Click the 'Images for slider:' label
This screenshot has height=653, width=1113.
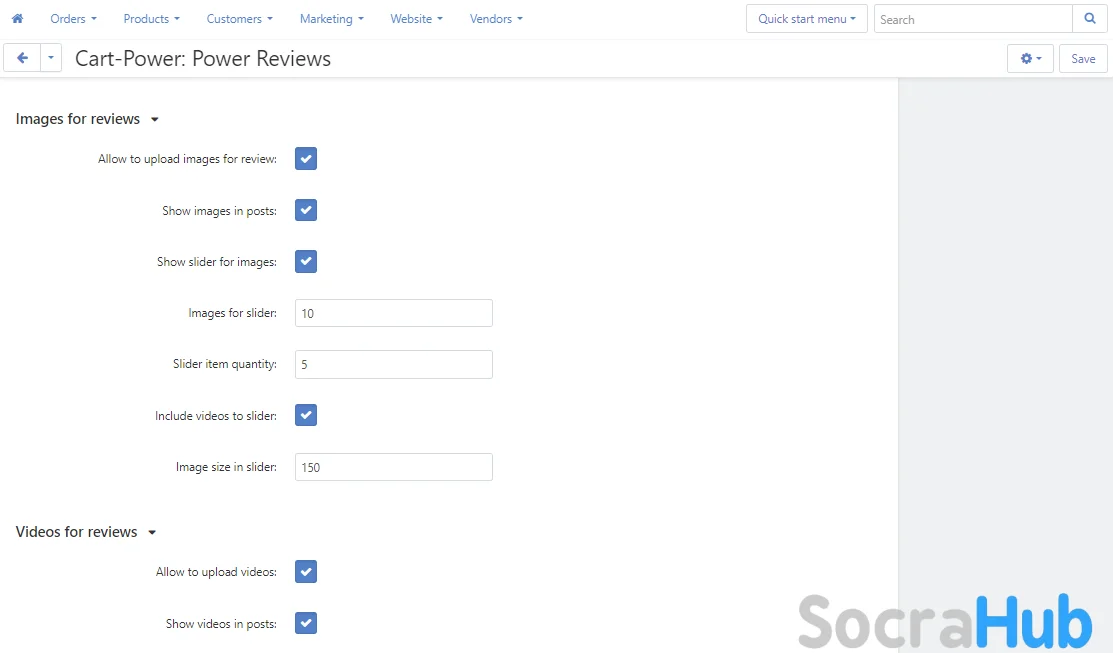pos(232,313)
